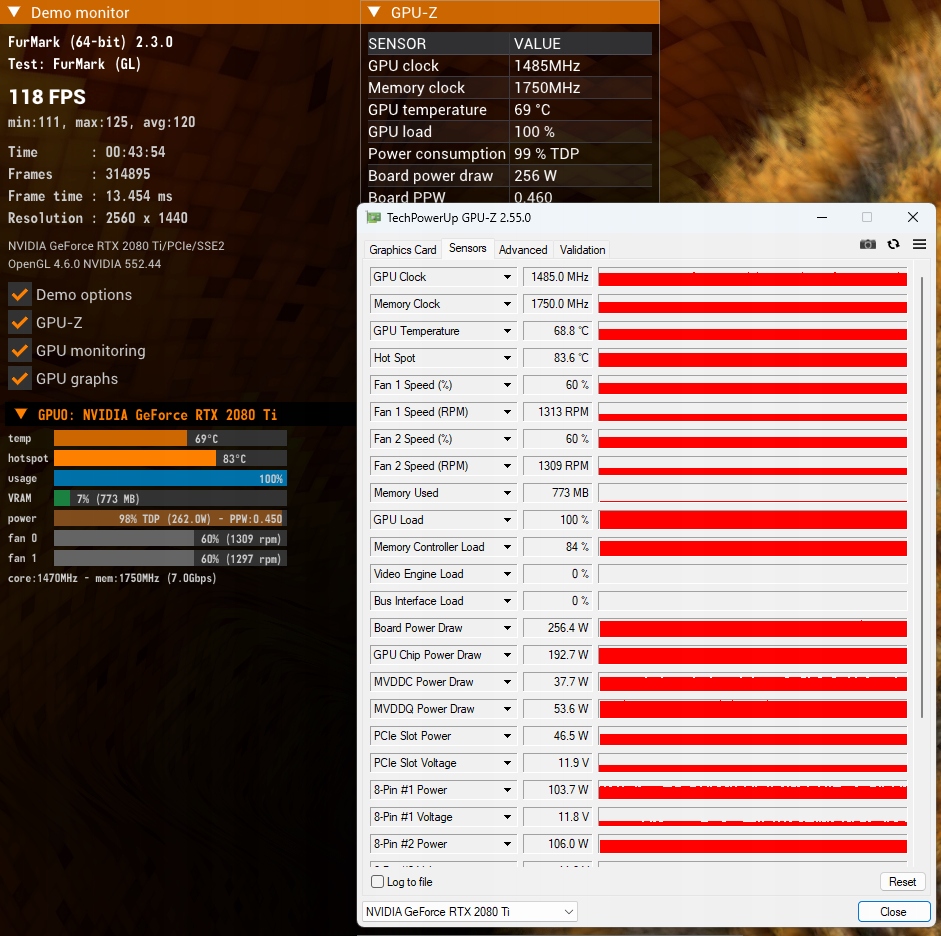The width and height of the screenshot is (941, 936).
Task: Click the Board Power Draw 256.4 W value
Action: pyautogui.click(x=558, y=628)
